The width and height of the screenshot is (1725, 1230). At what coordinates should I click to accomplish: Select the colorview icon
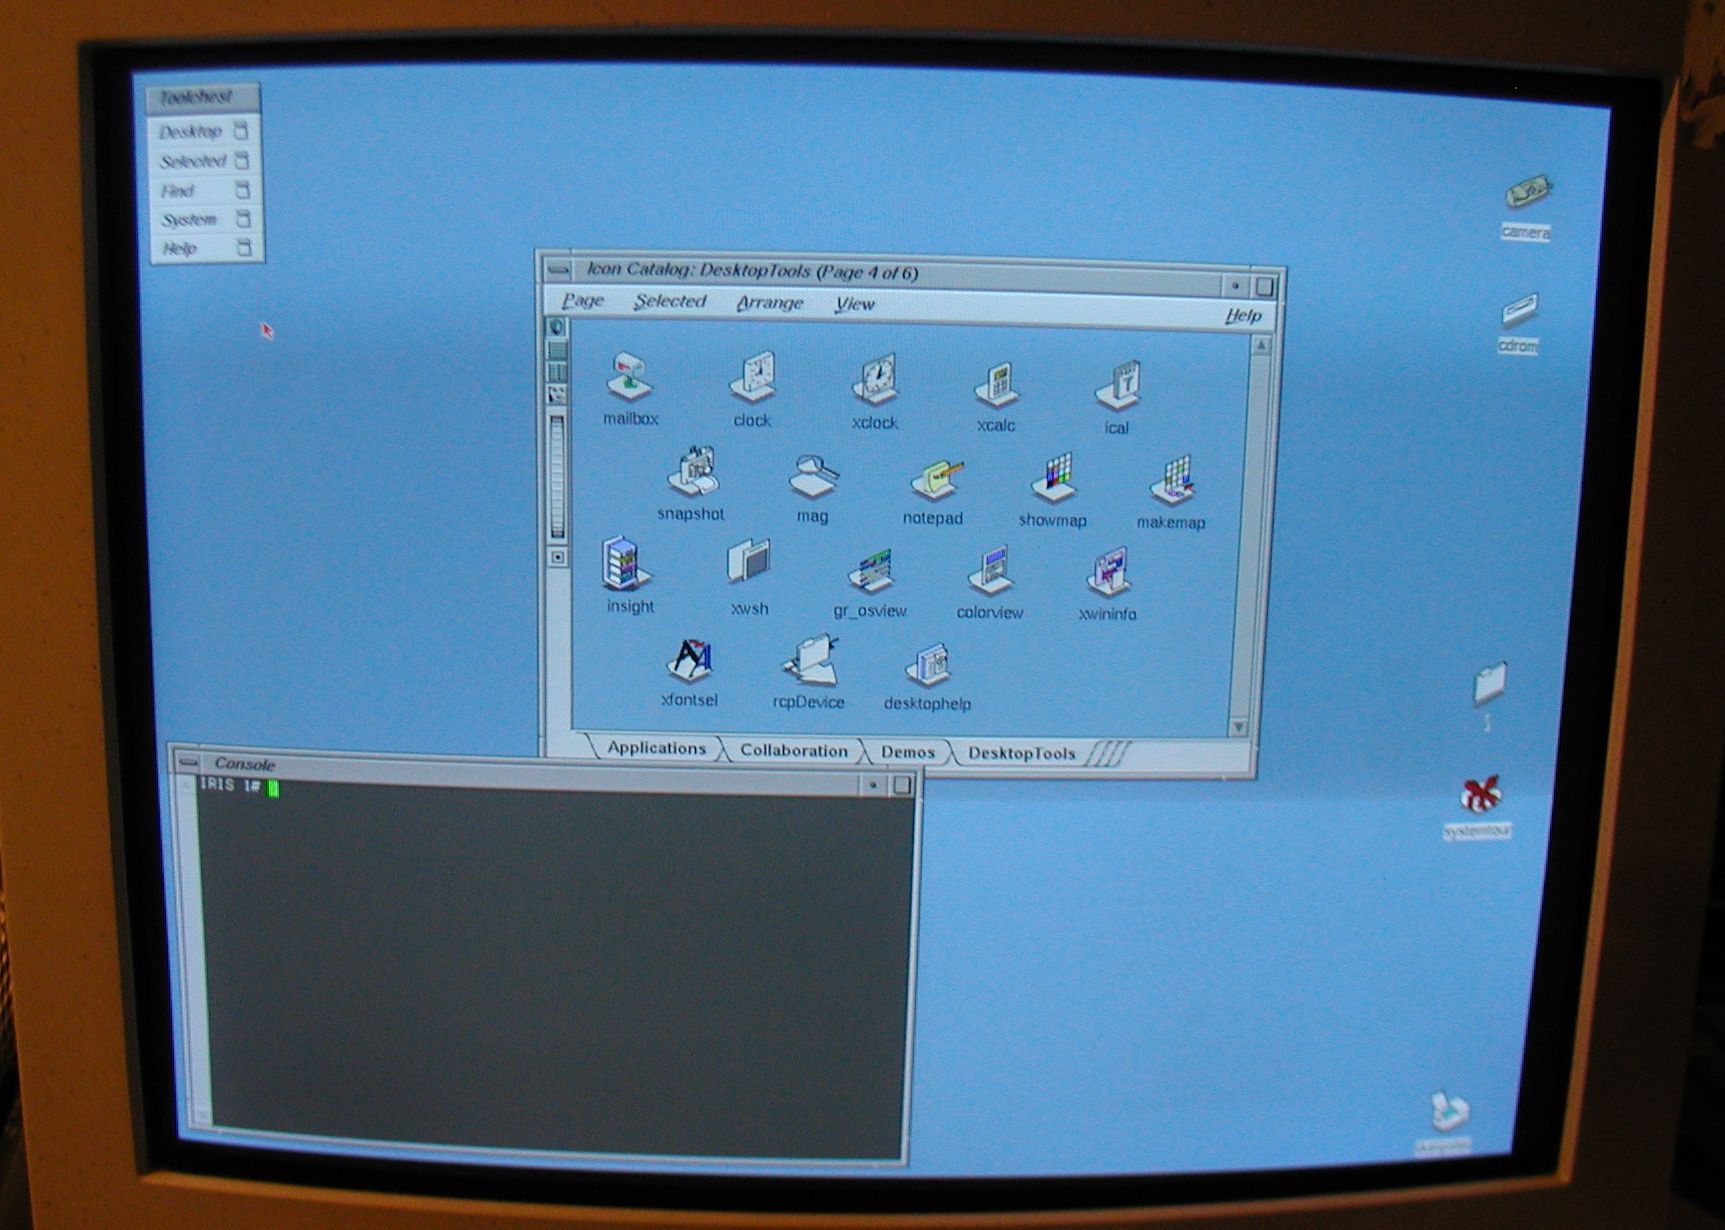(991, 570)
